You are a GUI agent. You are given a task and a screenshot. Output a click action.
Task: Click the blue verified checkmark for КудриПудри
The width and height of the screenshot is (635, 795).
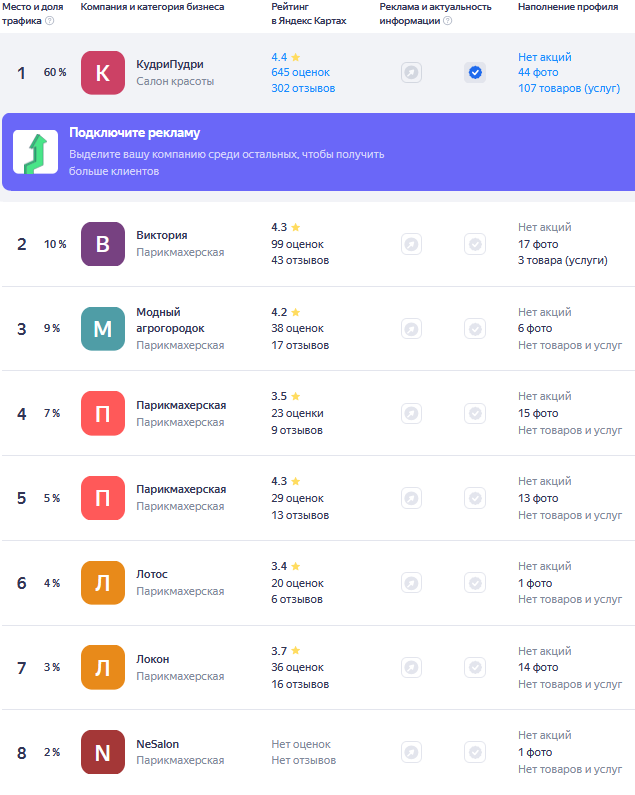pyautogui.click(x=475, y=73)
